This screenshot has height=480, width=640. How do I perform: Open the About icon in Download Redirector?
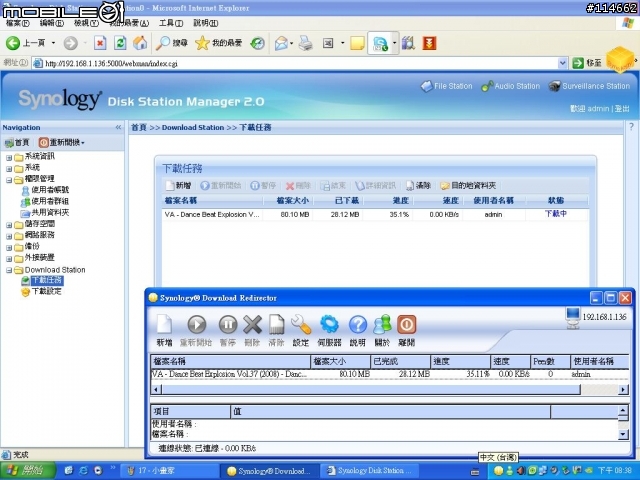click(382, 325)
